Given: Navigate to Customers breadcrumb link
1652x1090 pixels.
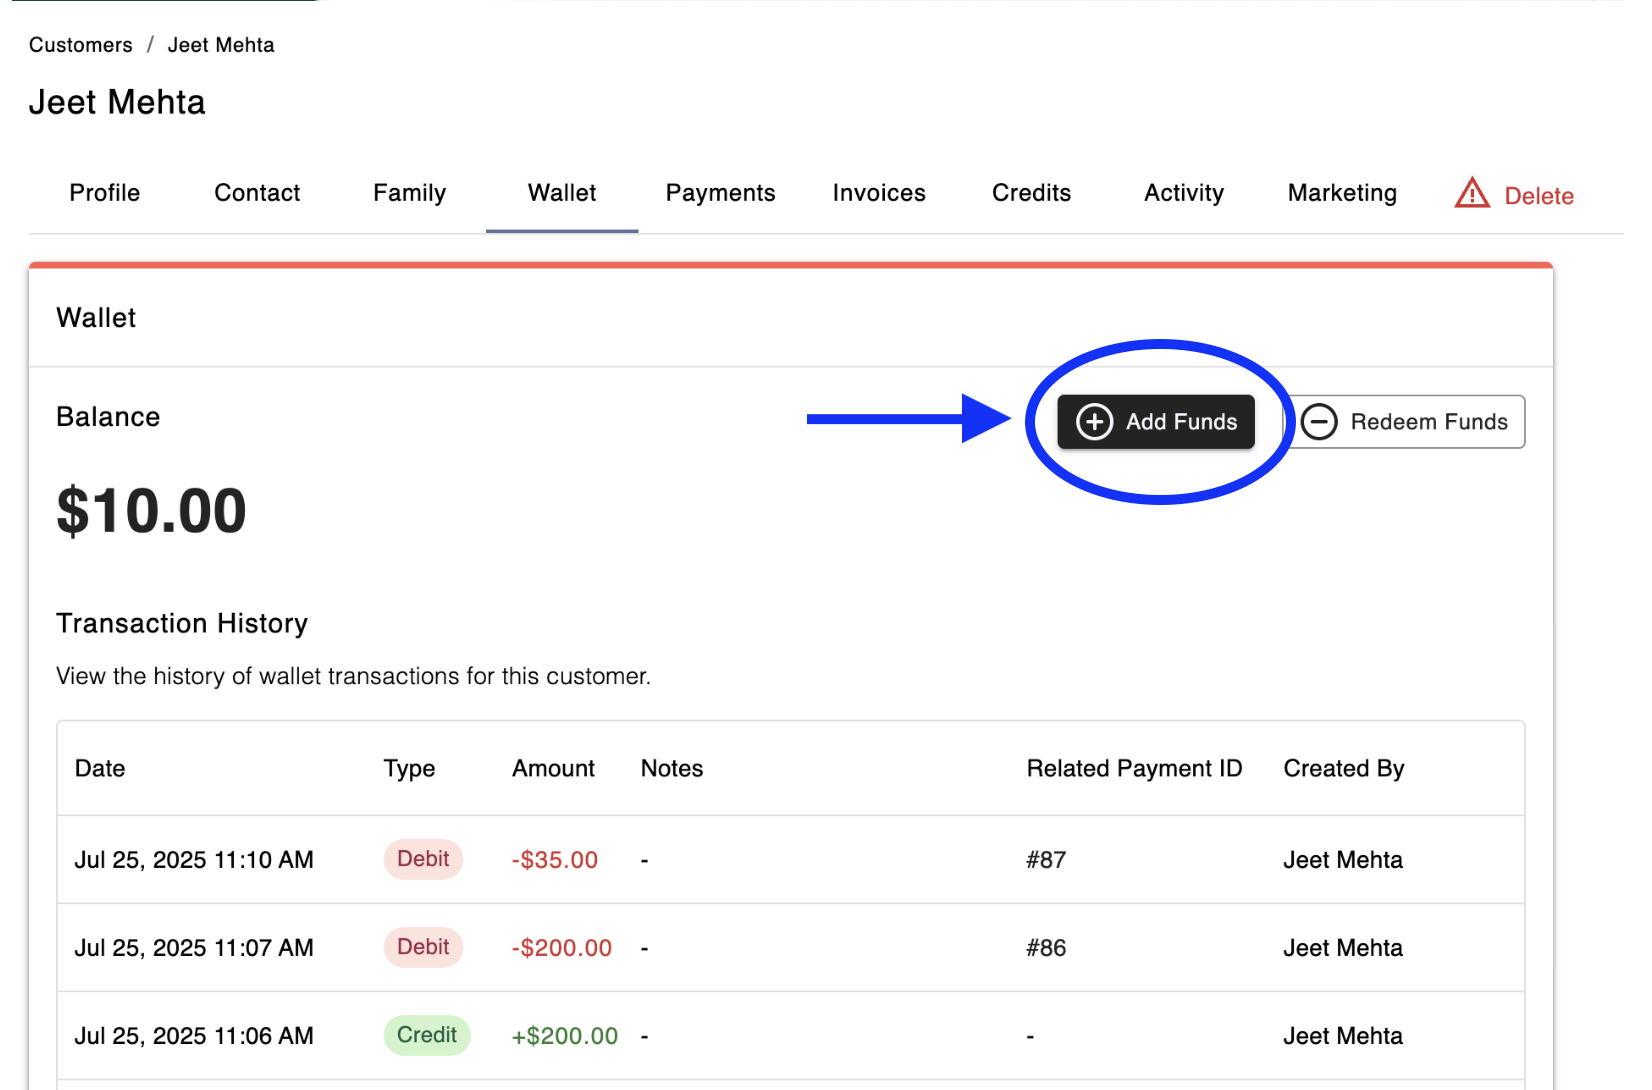Looking at the screenshot, I should point(81,45).
